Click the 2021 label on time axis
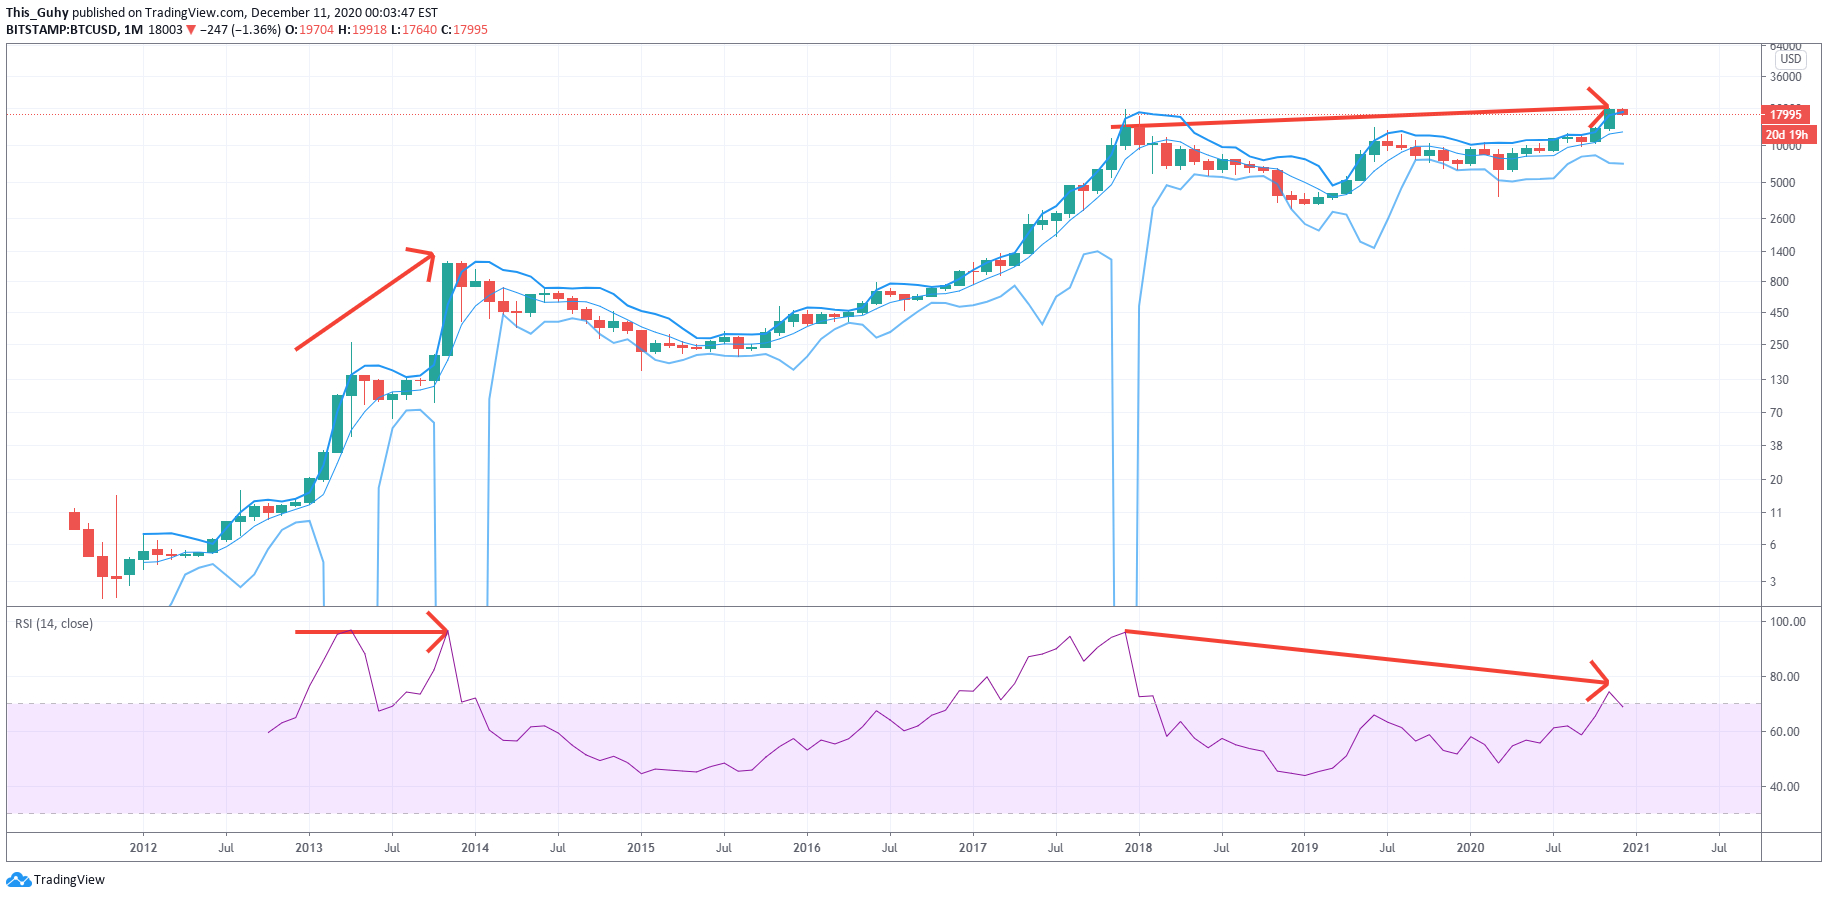The height and width of the screenshot is (898, 1828). 1636,848
